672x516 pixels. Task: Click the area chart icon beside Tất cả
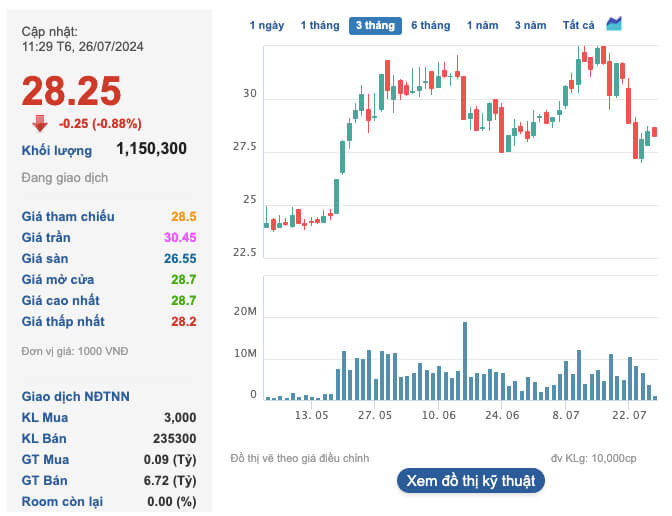pyautogui.click(x=614, y=24)
